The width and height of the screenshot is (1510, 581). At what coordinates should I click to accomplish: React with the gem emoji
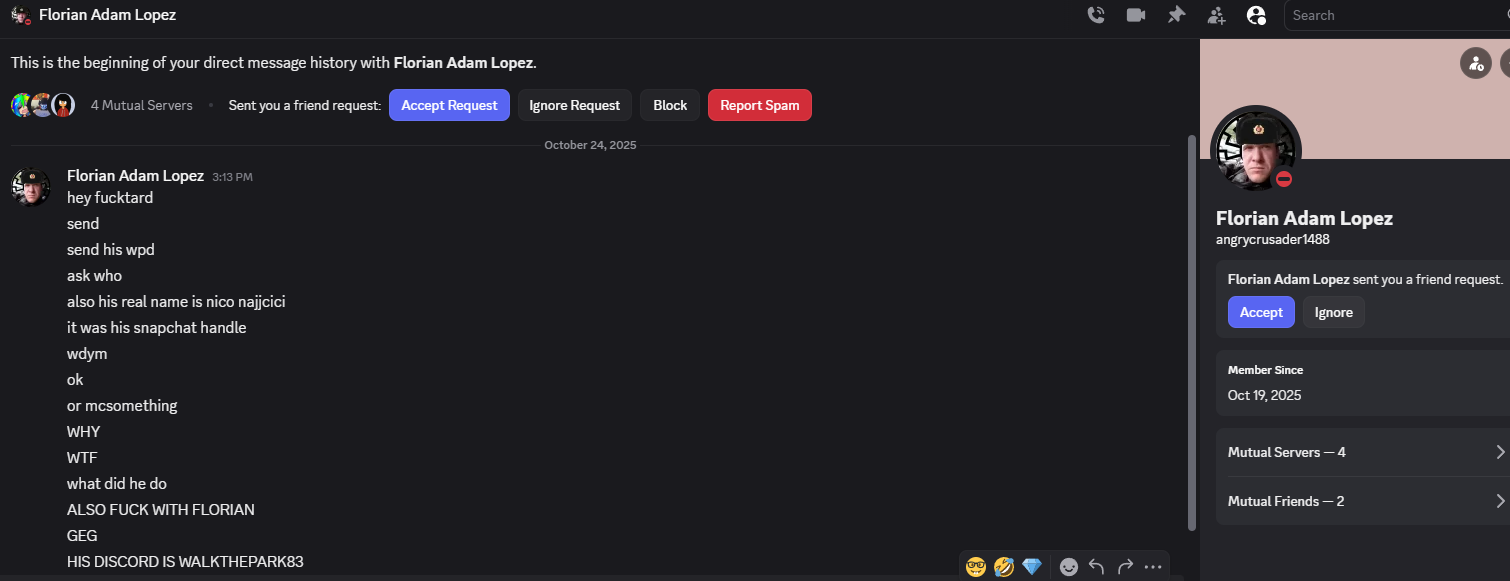coord(1032,567)
